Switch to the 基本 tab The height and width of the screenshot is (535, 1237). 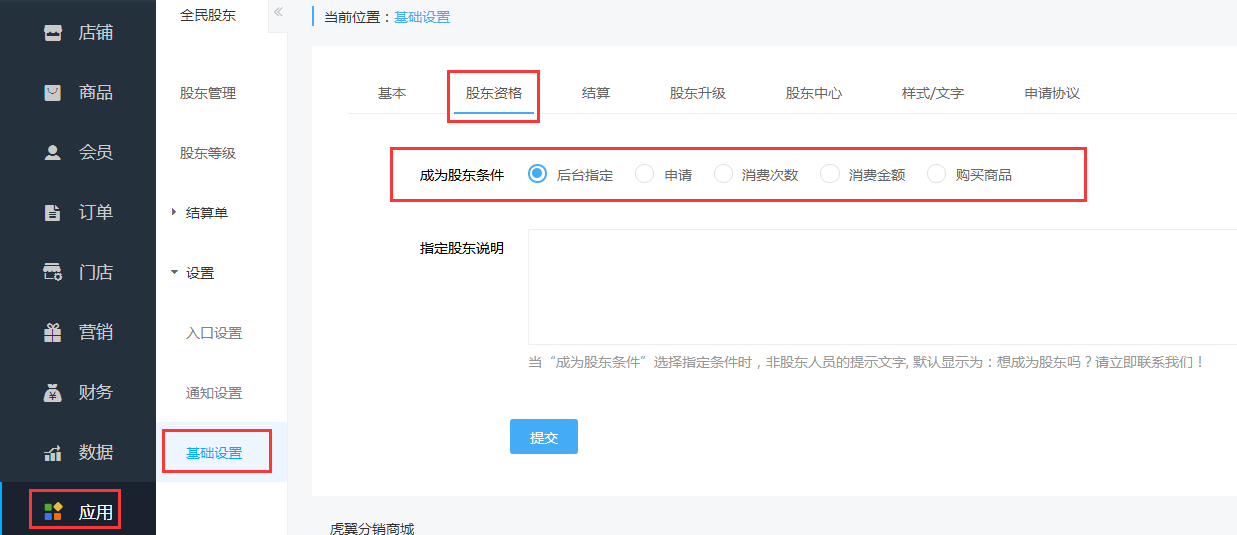click(x=392, y=93)
